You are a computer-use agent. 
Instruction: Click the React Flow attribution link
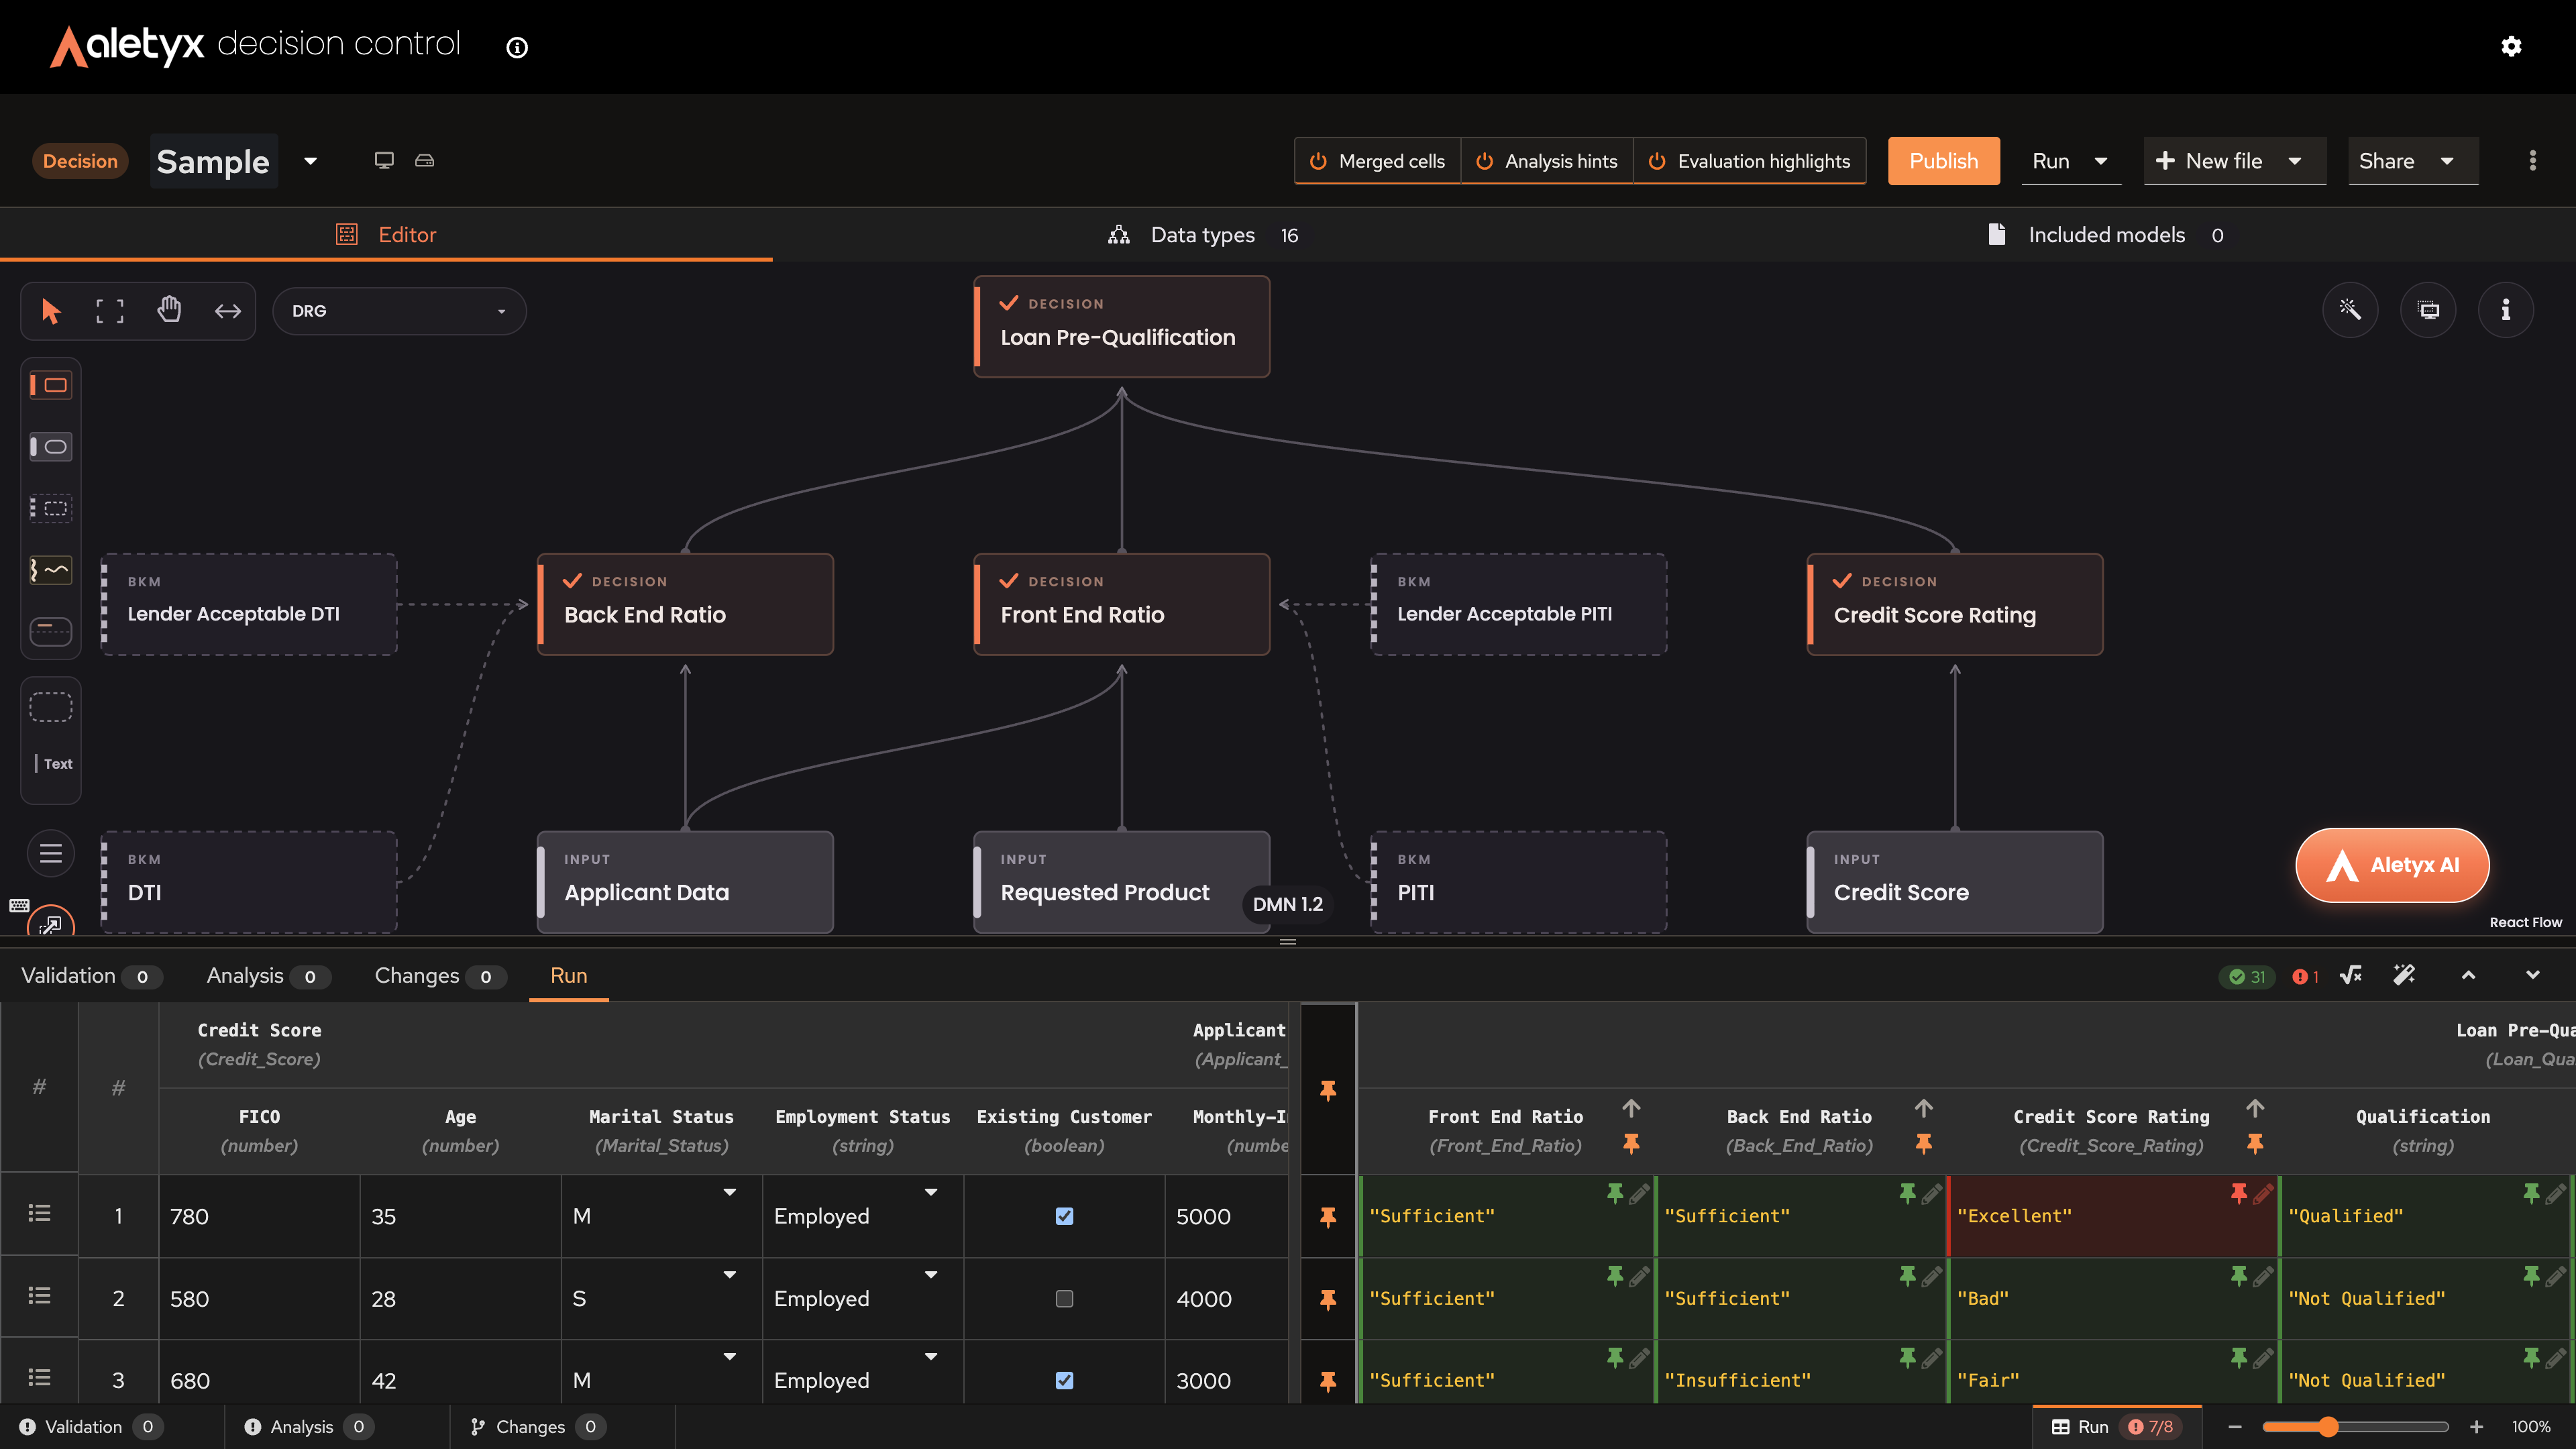pyautogui.click(x=2525, y=922)
